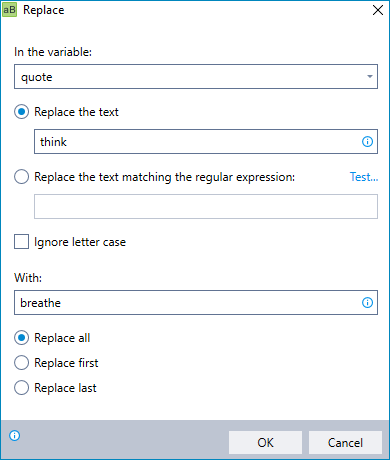This screenshot has width=390, height=460.
Task: Choose the 'Replace first' option
Action: click(22, 363)
